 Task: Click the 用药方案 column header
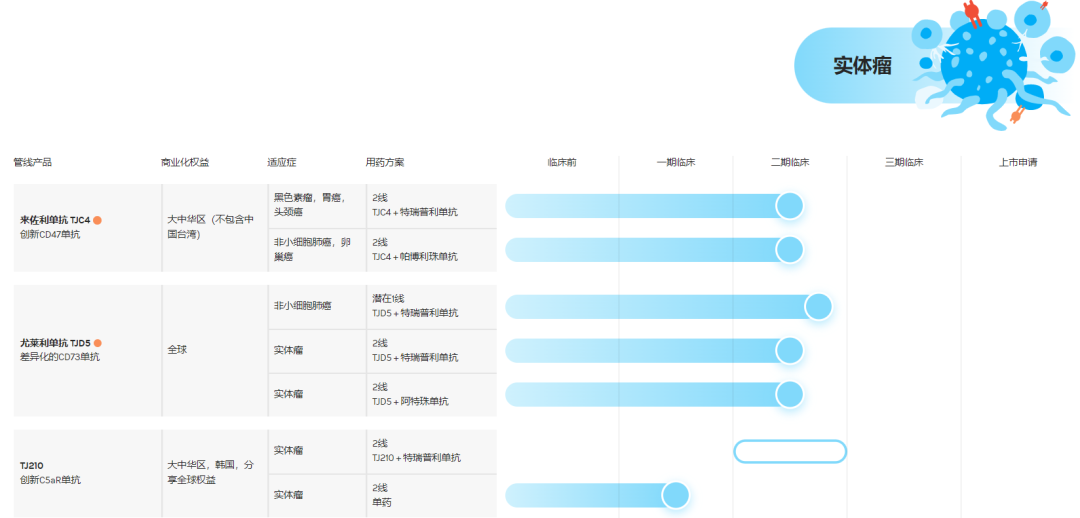385,163
